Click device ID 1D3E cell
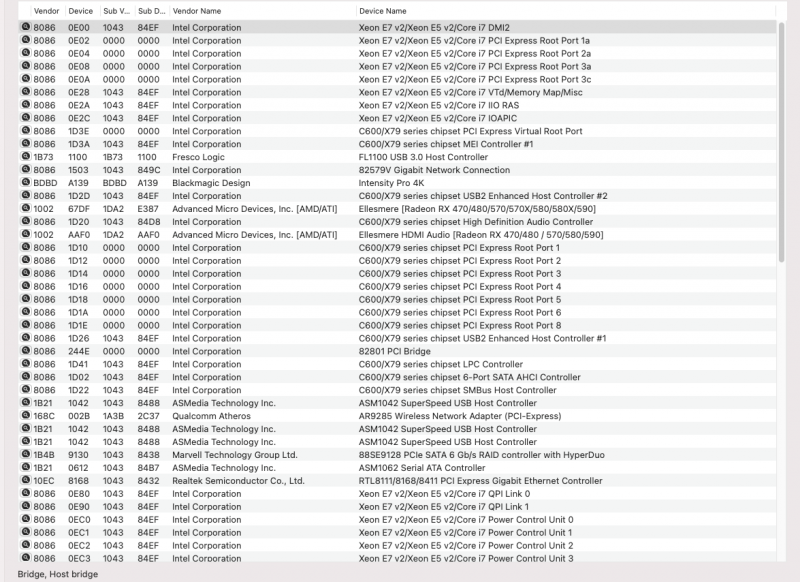The image size is (800, 582). (79, 131)
